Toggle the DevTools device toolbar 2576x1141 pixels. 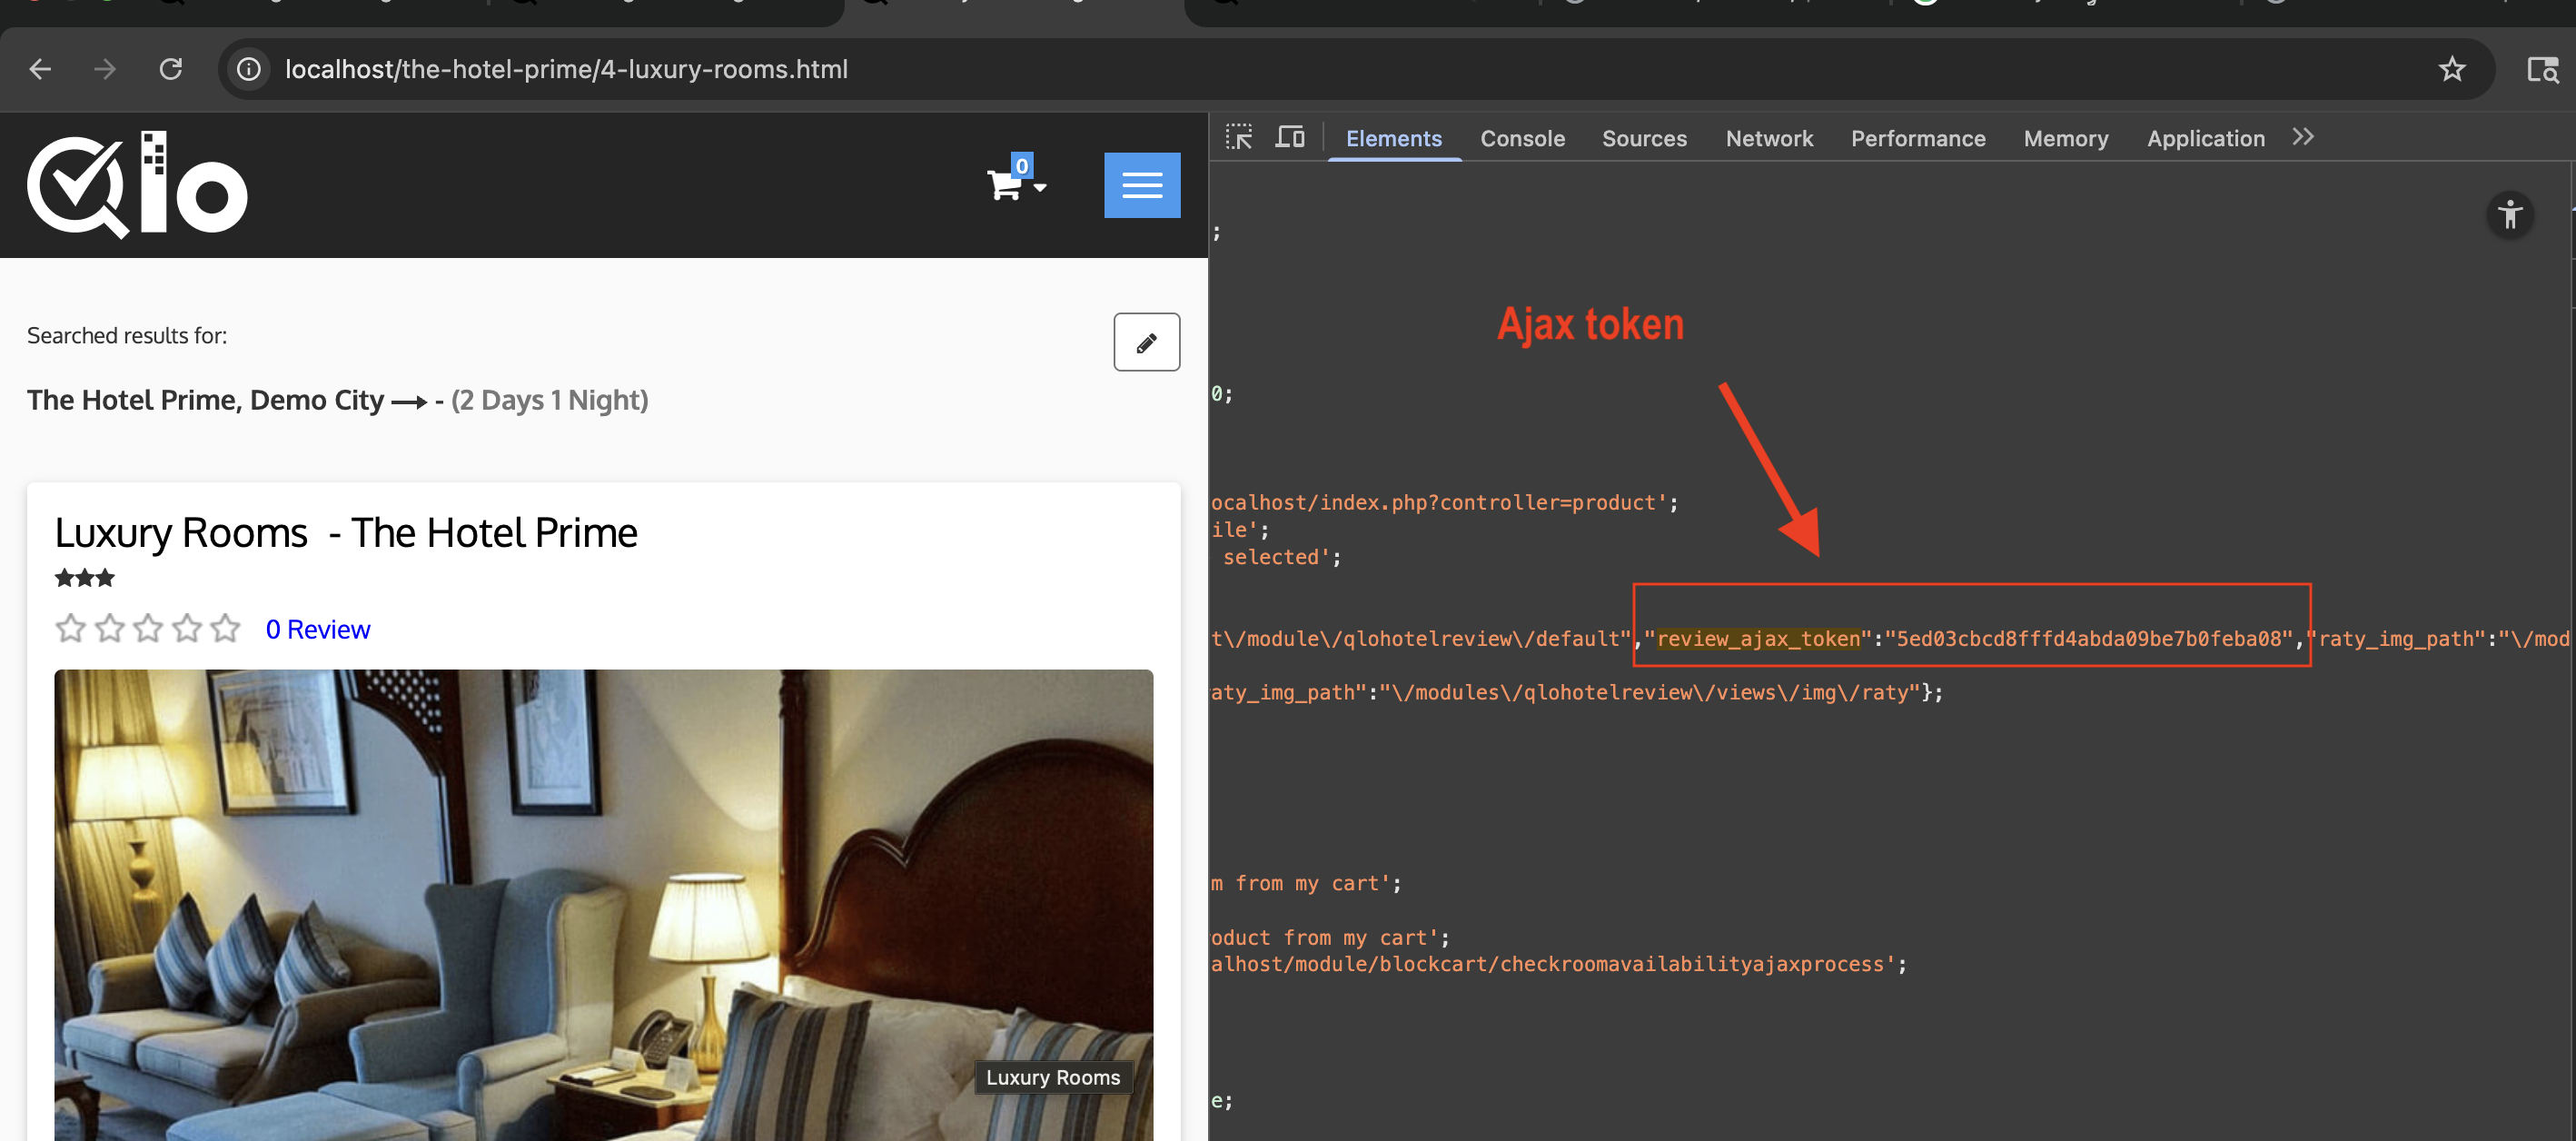[x=1290, y=137]
